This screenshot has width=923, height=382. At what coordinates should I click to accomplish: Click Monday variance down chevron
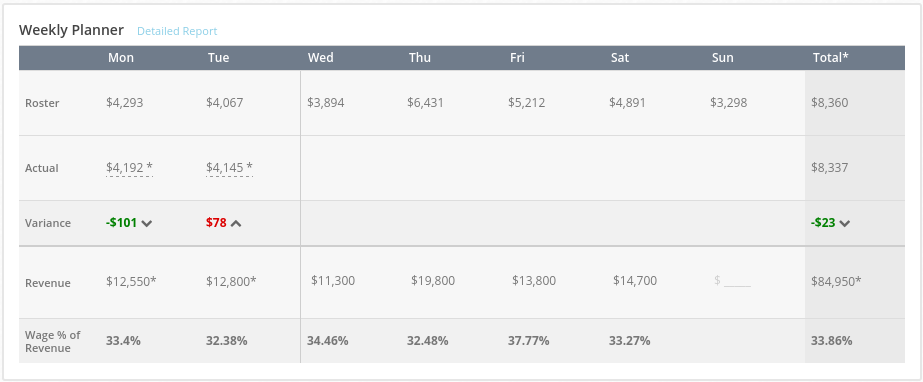[x=147, y=223]
